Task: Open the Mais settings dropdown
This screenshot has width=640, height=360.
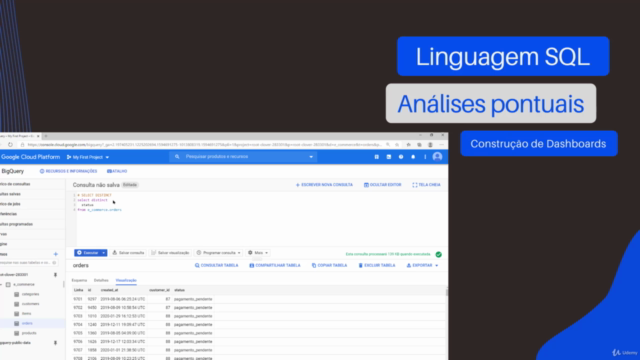Action: pyautogui.click(x=258, y=253)
